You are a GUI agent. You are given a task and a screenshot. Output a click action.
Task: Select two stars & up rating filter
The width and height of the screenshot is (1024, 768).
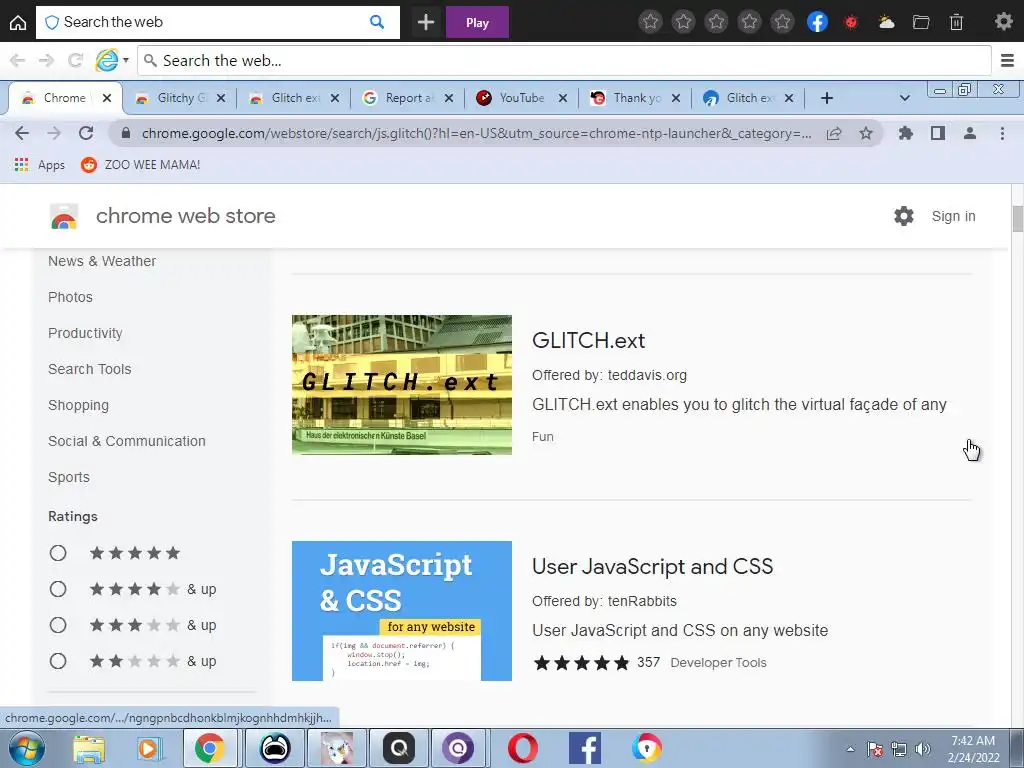click(x=58, y=661)
